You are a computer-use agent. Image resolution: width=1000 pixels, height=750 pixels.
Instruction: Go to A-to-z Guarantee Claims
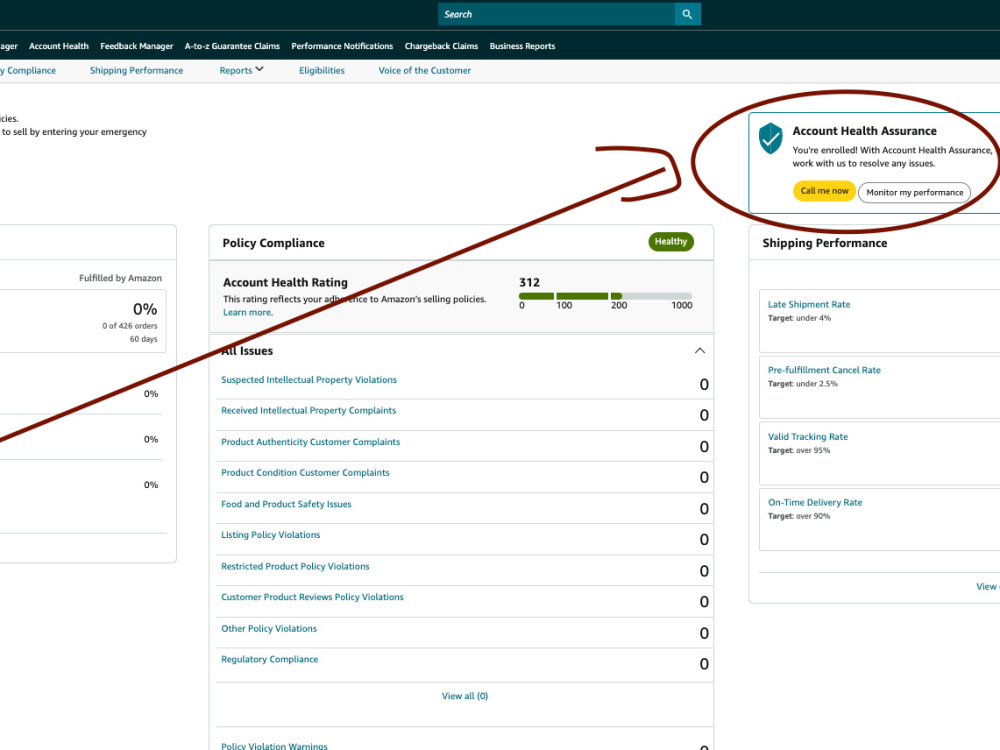[232, 46]
